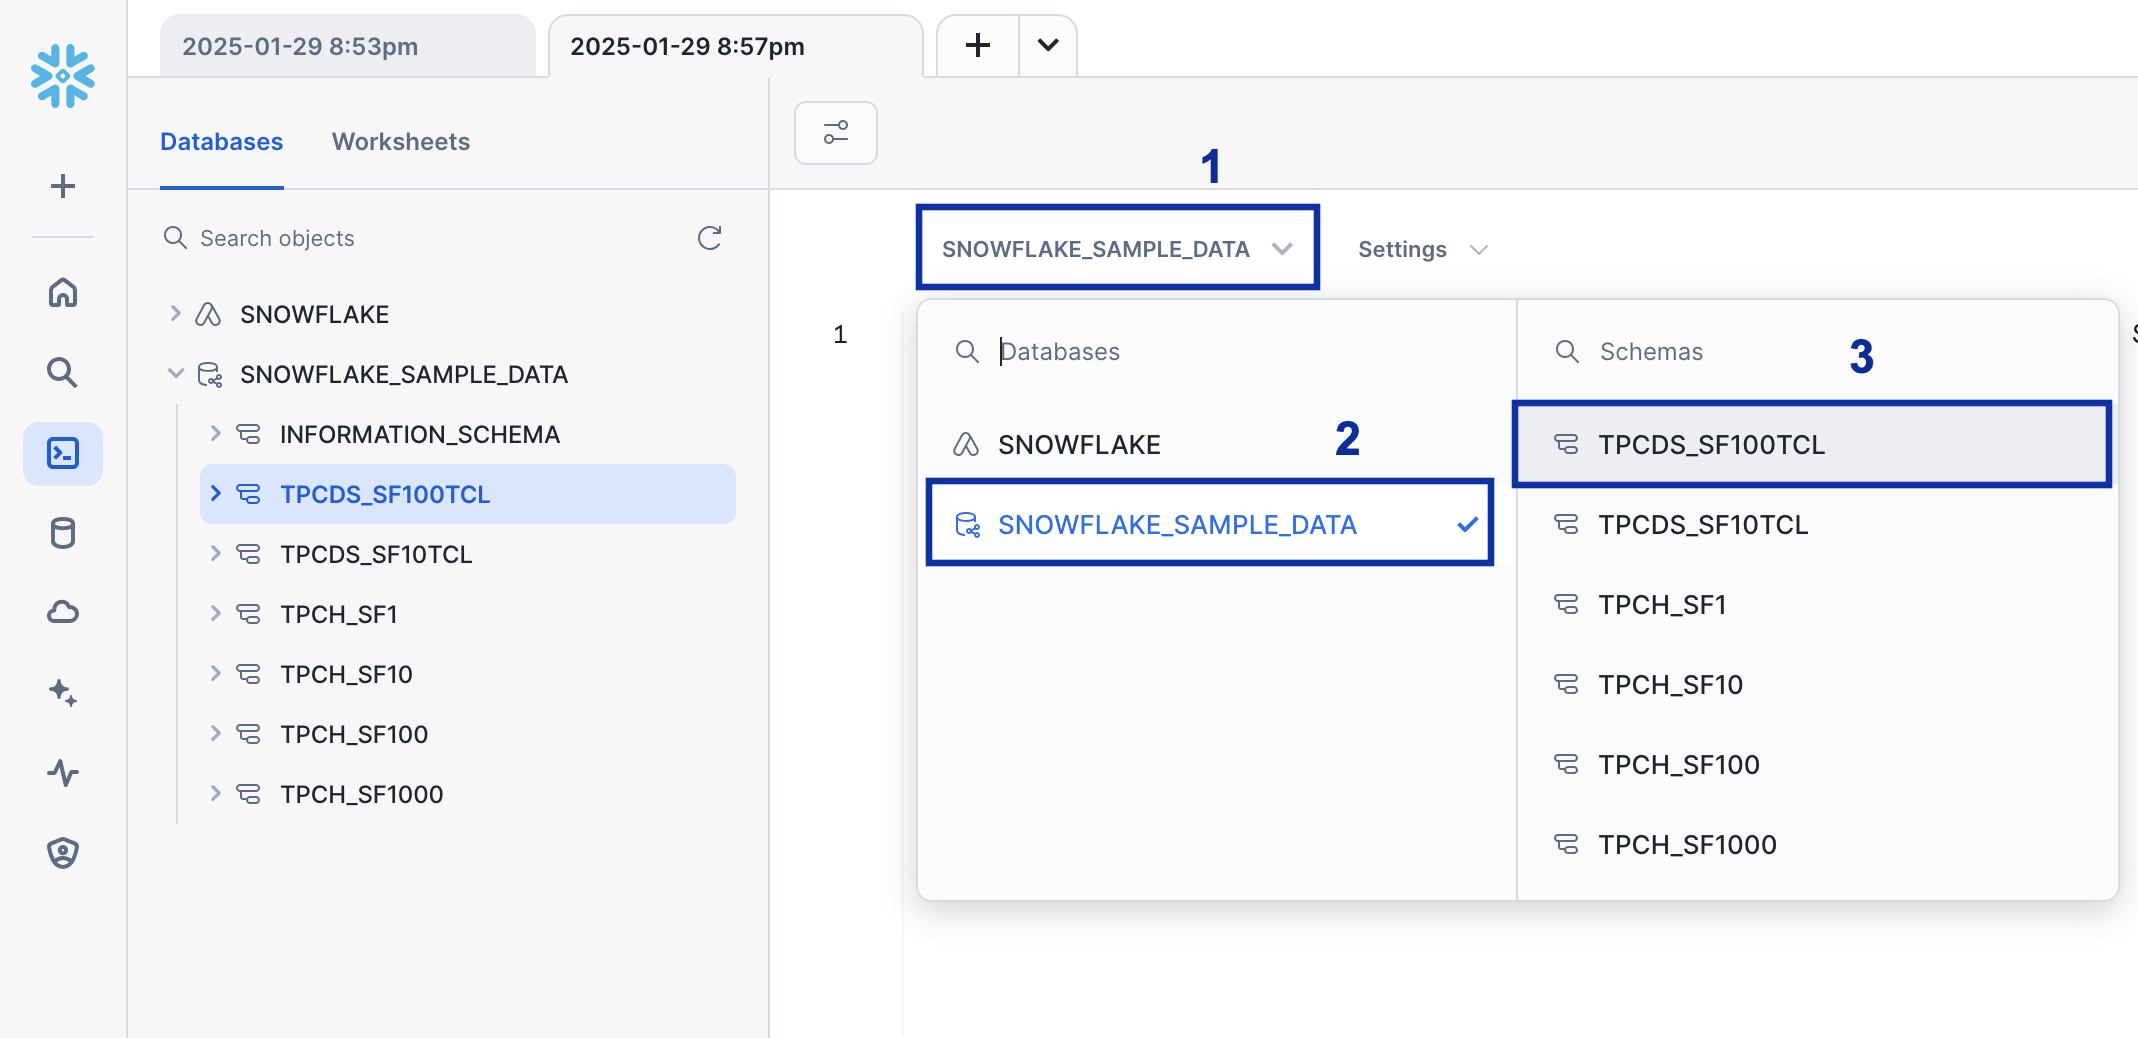Expand TPCH_SF1 in the tree
The height and width of the screenshot is (1038, 2138).
pos(215,614)
